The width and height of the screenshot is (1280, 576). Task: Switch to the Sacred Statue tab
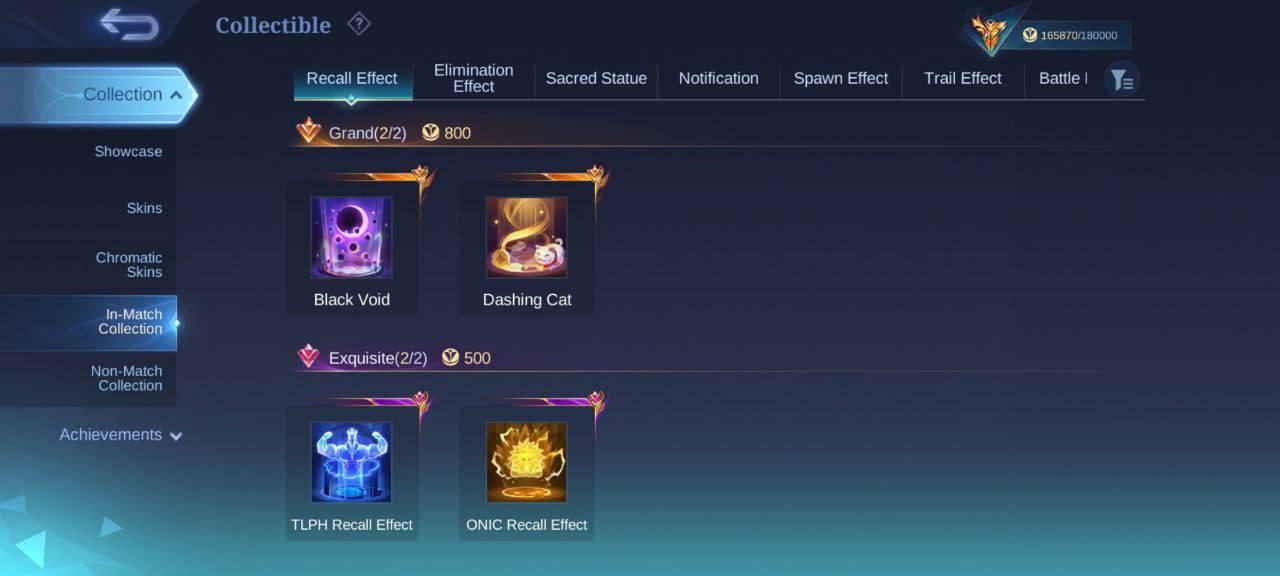(596, 78)
